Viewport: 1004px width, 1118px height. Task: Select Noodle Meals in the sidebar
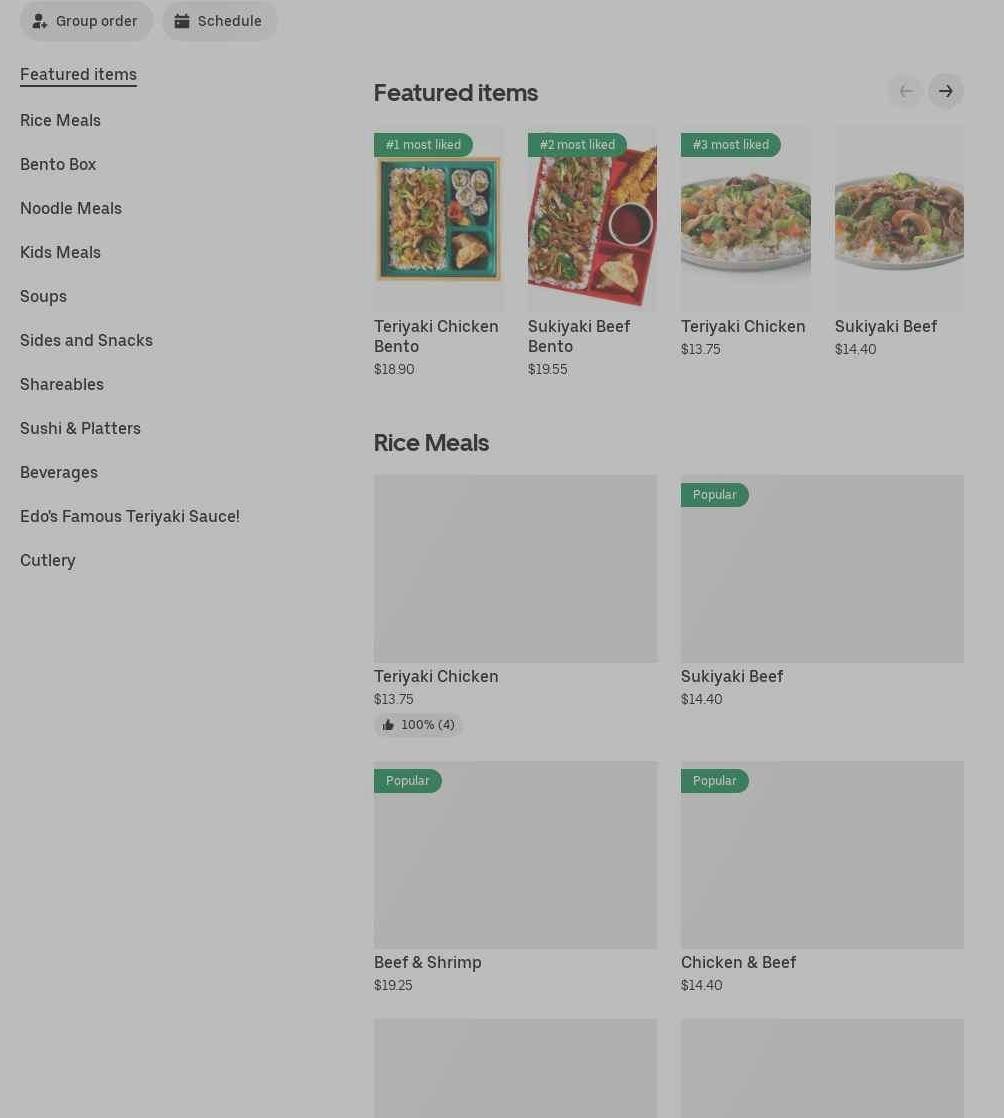pyautogui.click(x=71, y=208)
